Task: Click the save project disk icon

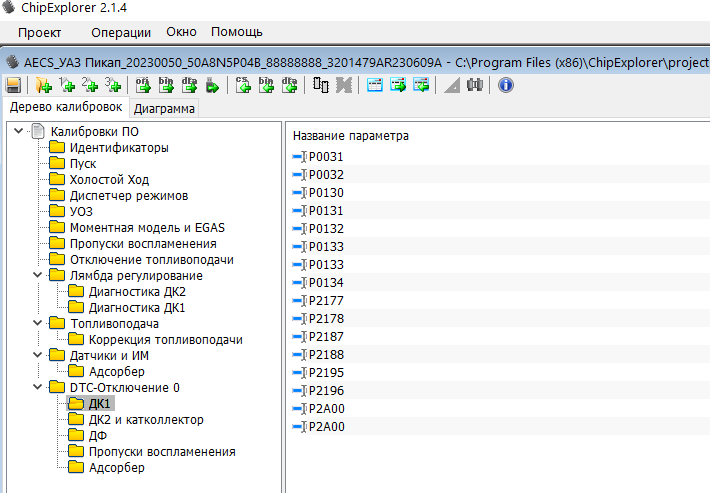Action: pyautogui.click(x=13, y=85)
